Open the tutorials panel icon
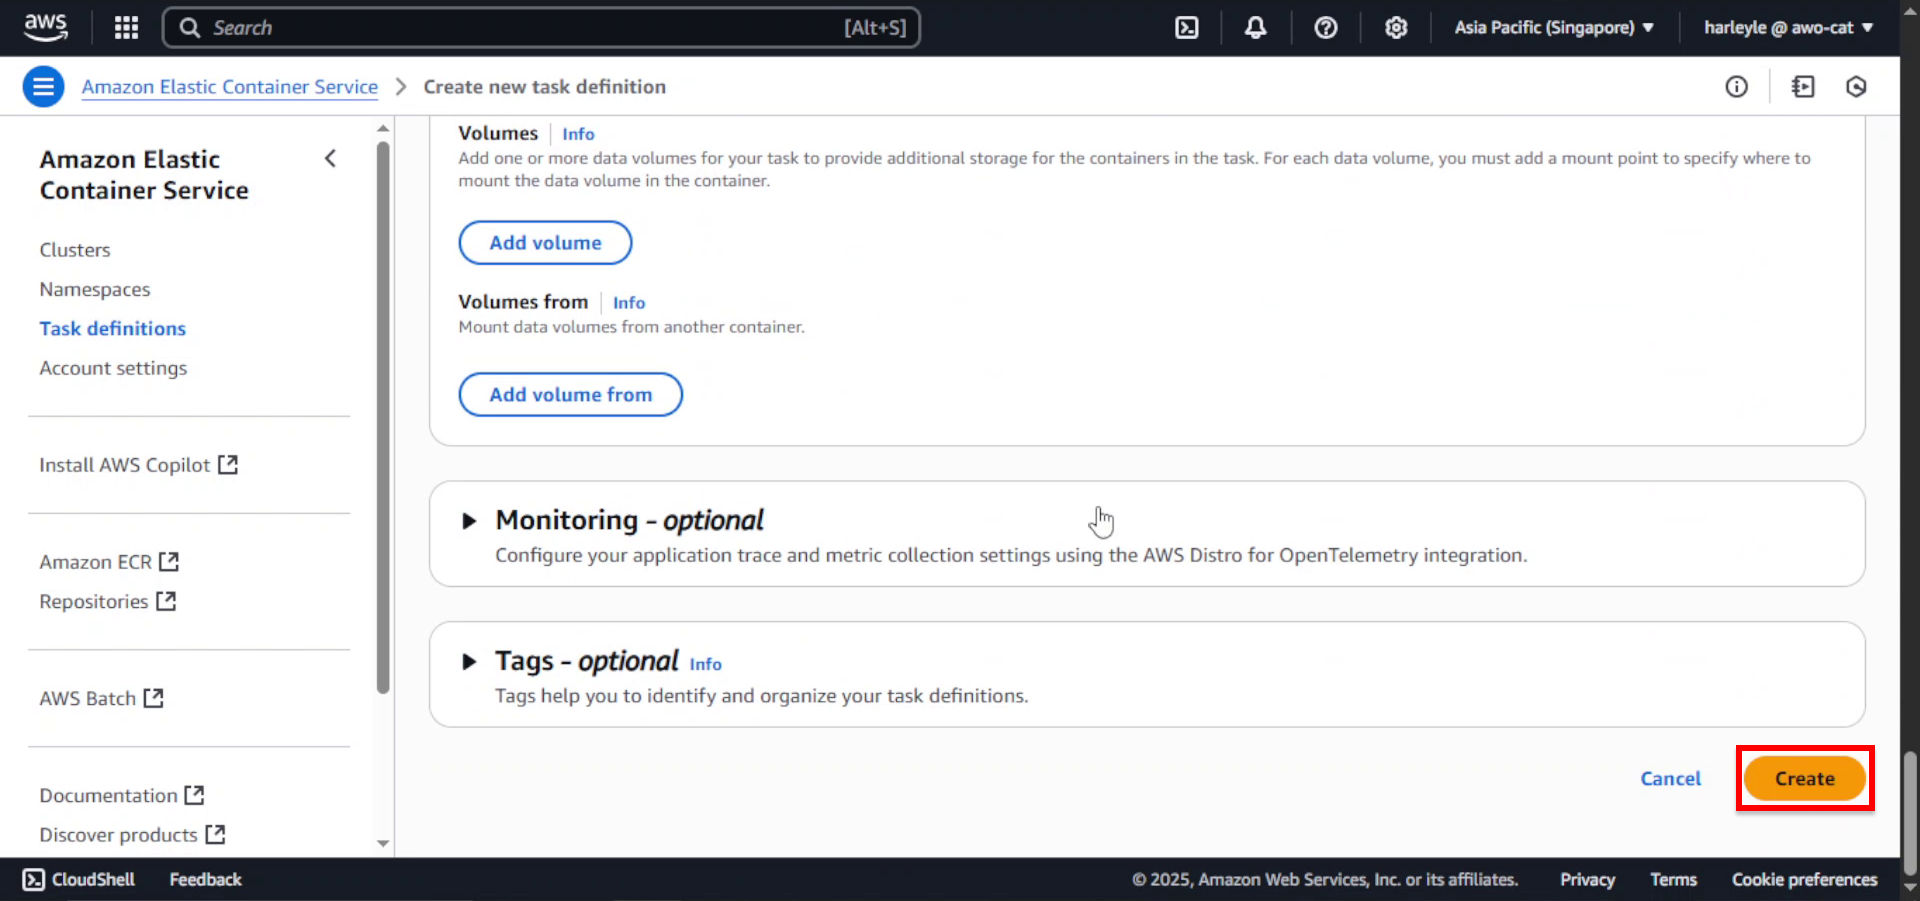Viewport: 1920px width, 901px height. pos(1803,87)
